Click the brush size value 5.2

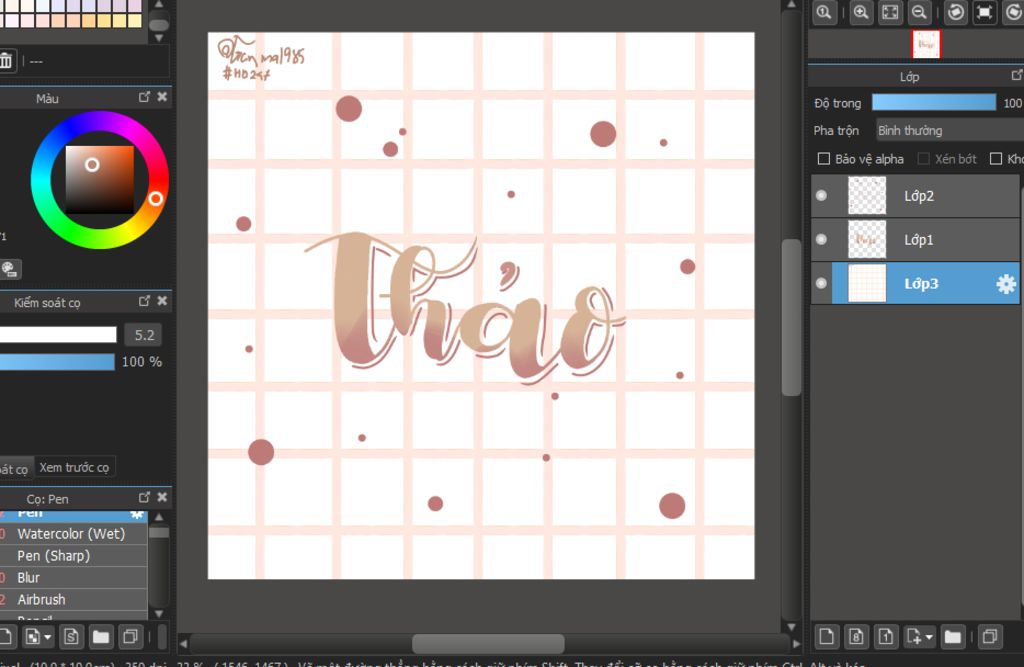(144, 335)
